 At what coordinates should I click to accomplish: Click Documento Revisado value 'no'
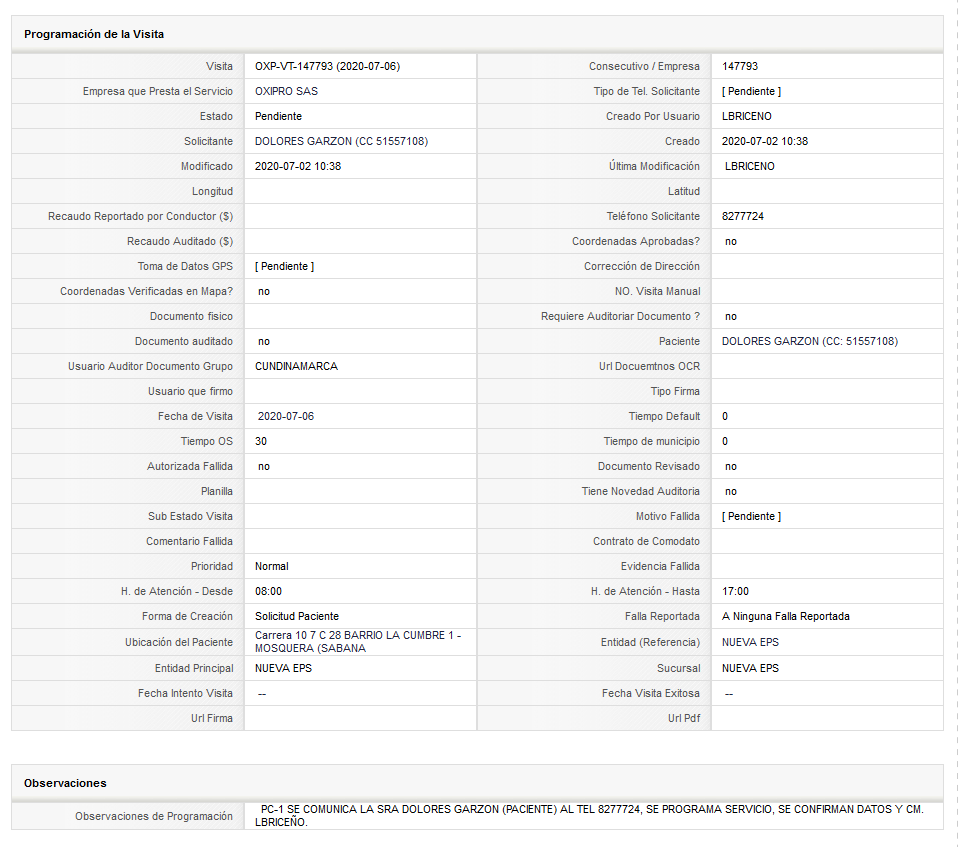pos(731,466)
